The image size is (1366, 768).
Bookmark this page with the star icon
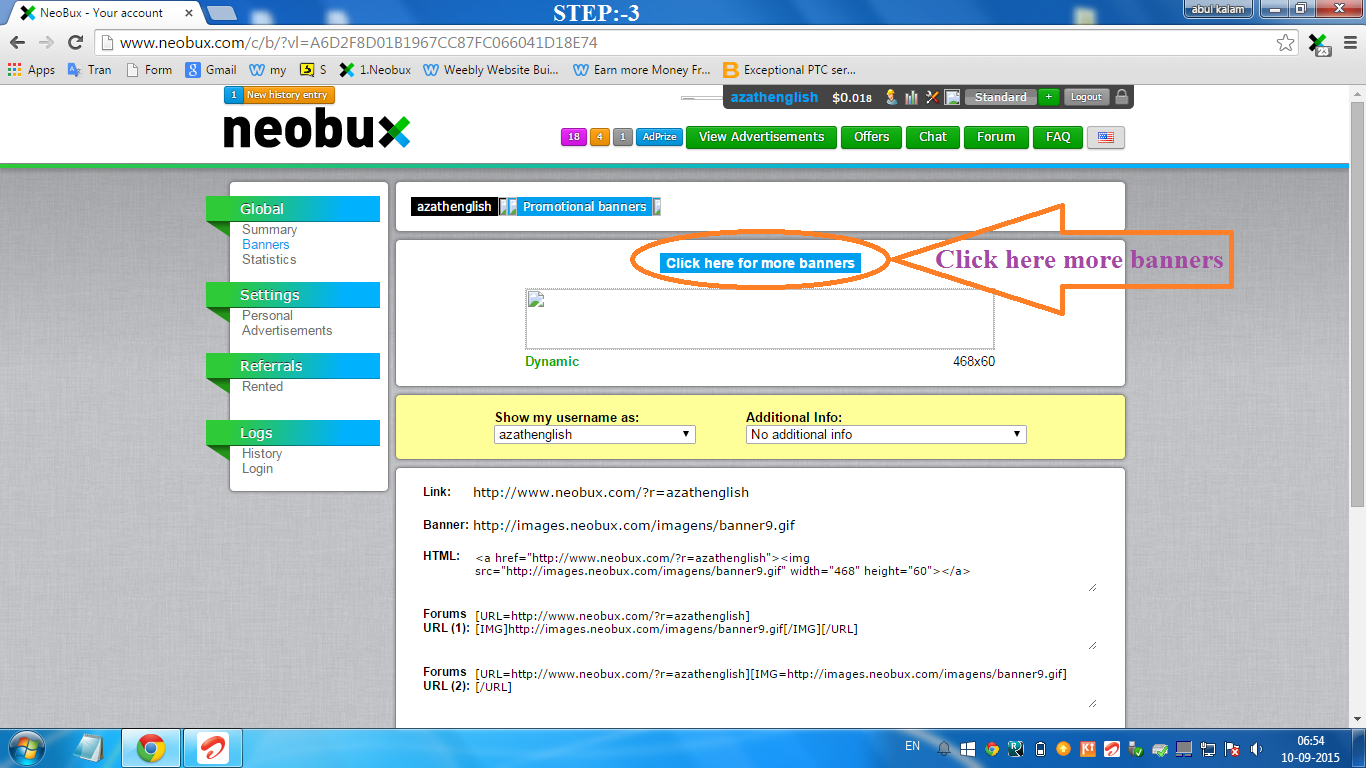tap(1286, 43)
